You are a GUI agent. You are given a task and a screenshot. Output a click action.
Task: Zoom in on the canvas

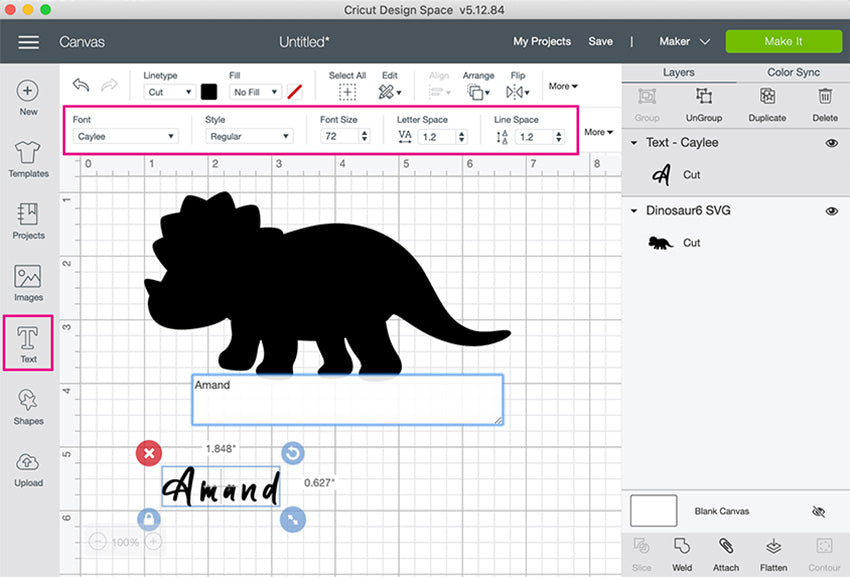[x=153, y=542]
